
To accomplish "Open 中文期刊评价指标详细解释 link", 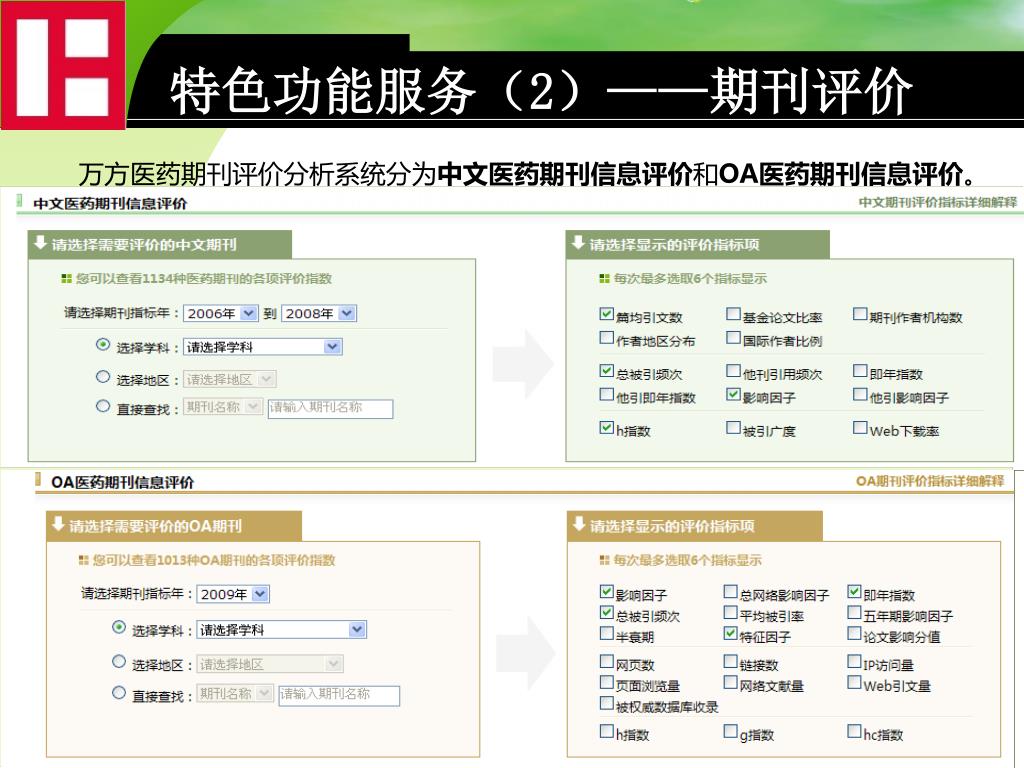I will coord(938,202).
